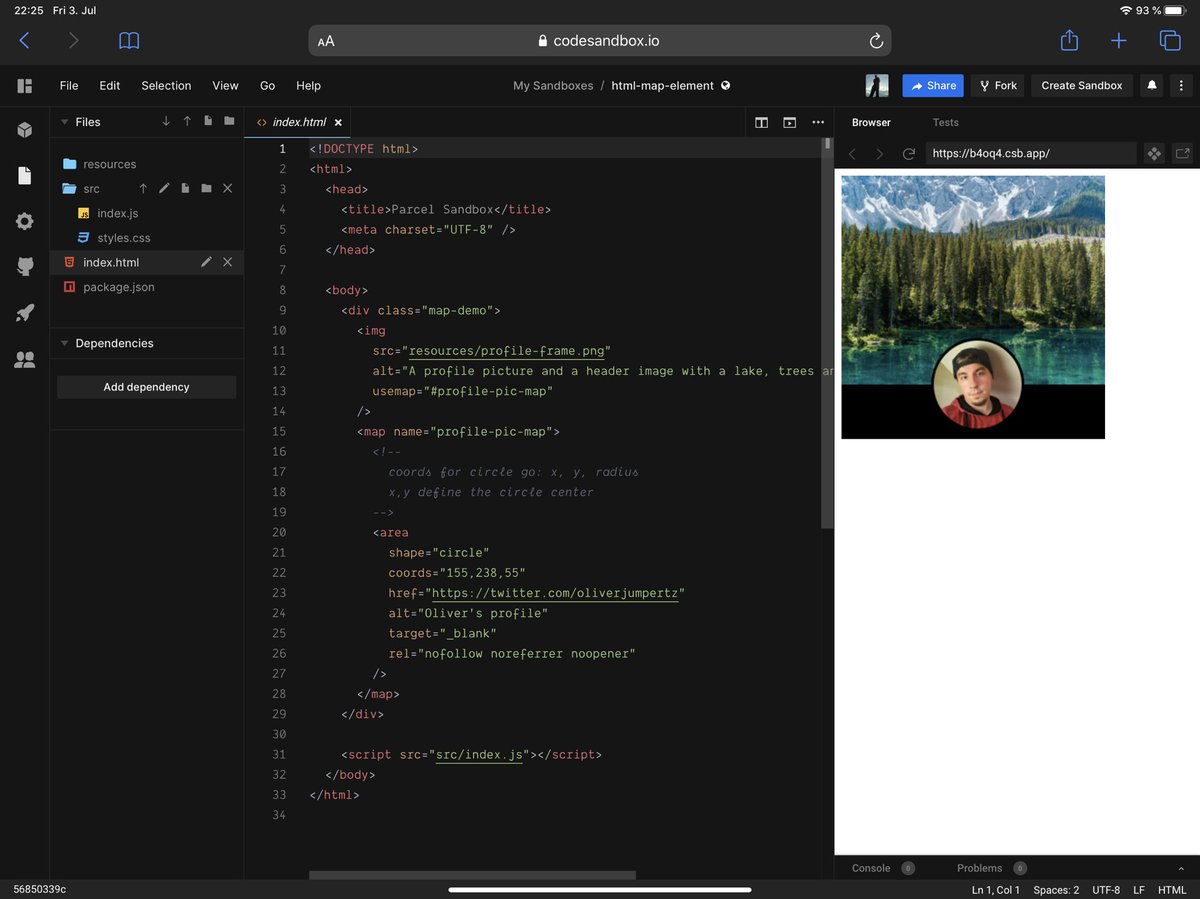Reload page via address bar refresh icon

tap(876, 41)
